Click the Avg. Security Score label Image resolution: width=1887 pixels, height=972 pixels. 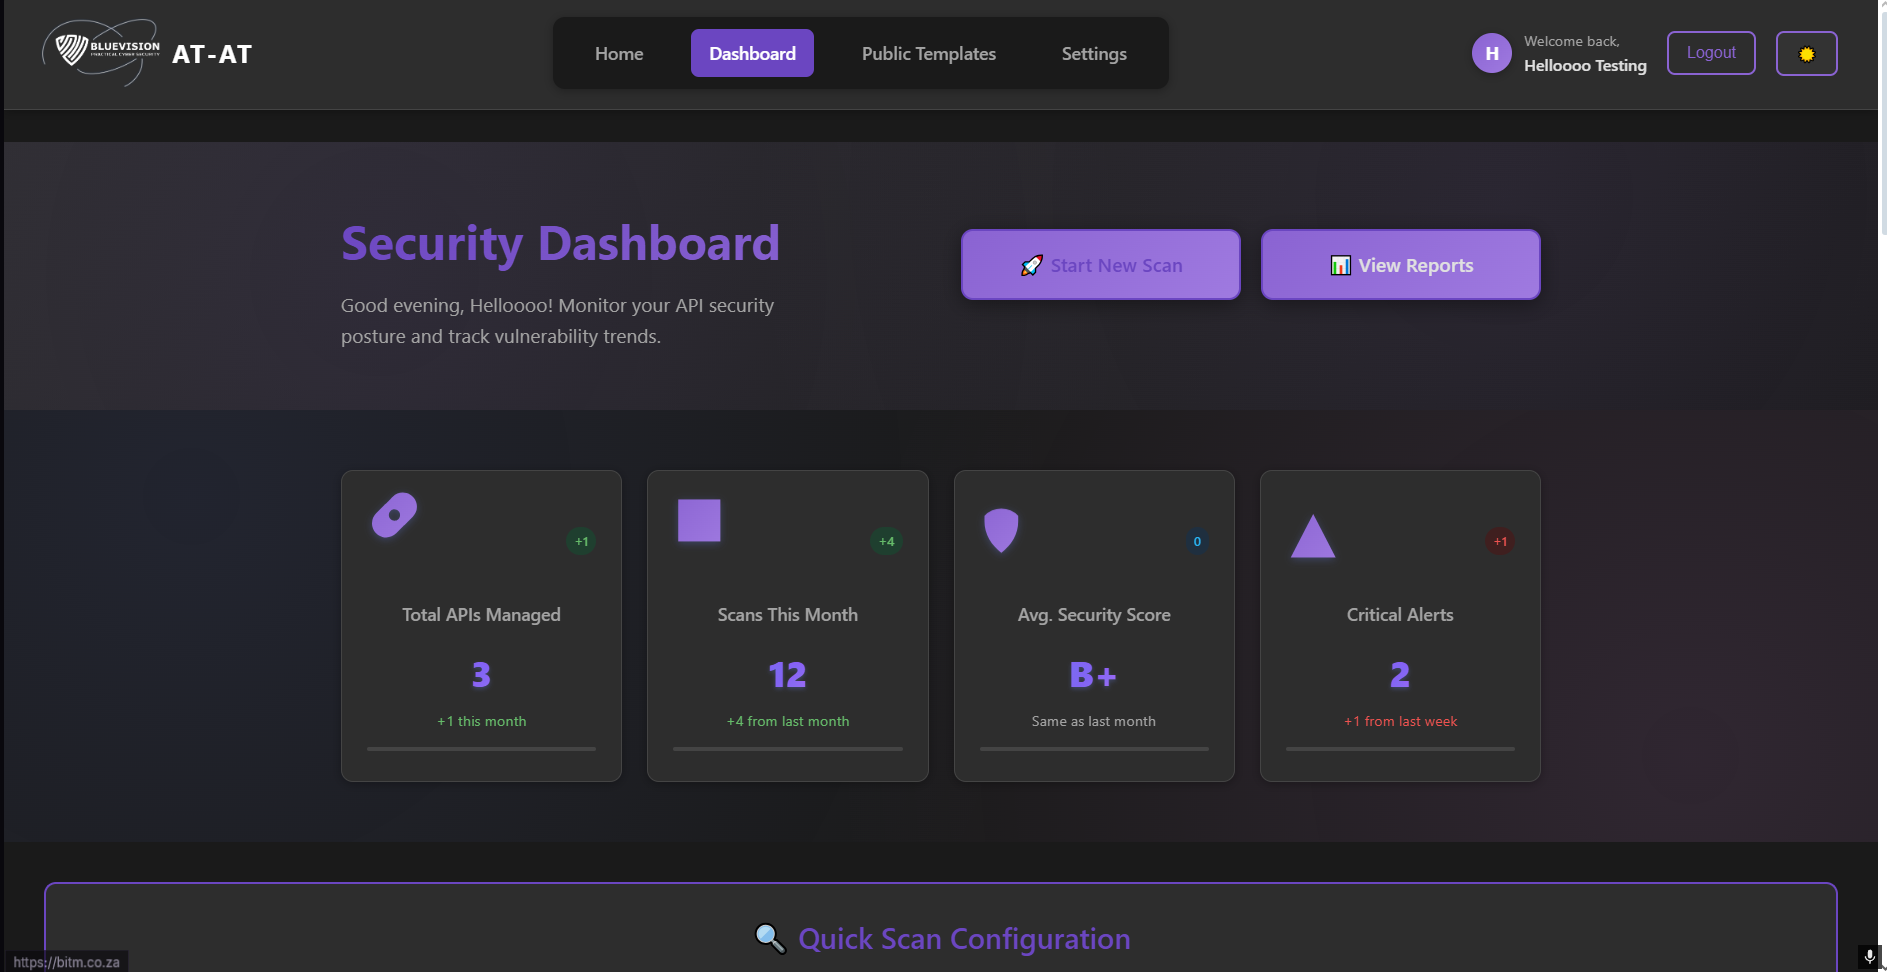coord(1094,615)
